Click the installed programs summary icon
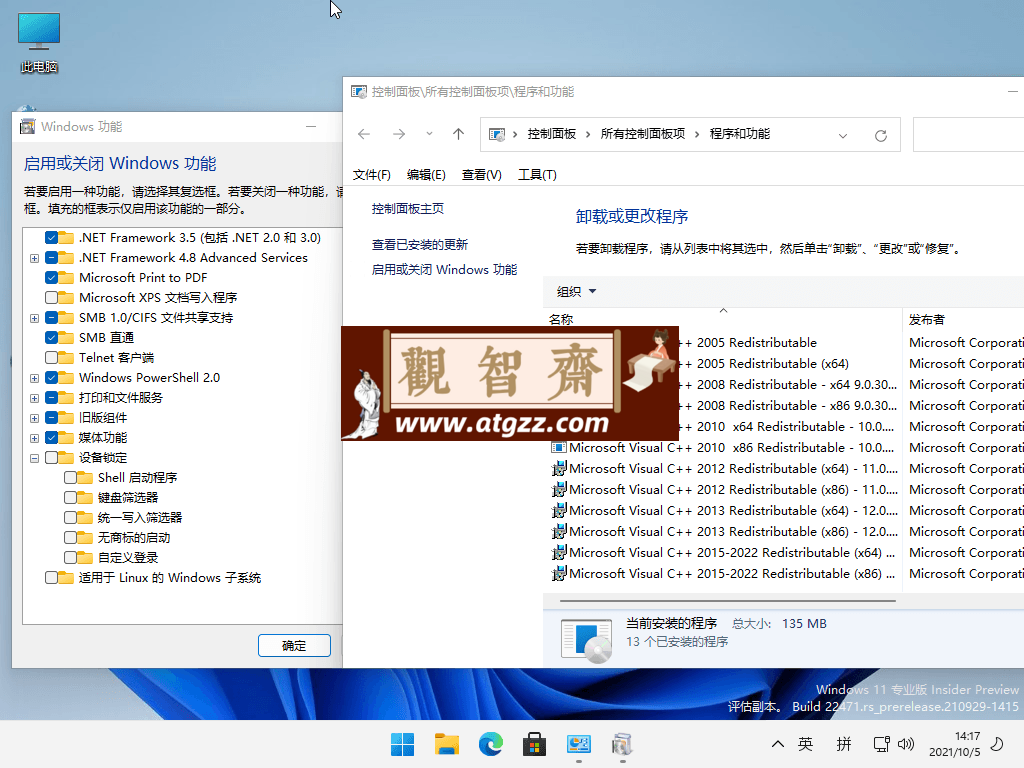 [586, 639]
